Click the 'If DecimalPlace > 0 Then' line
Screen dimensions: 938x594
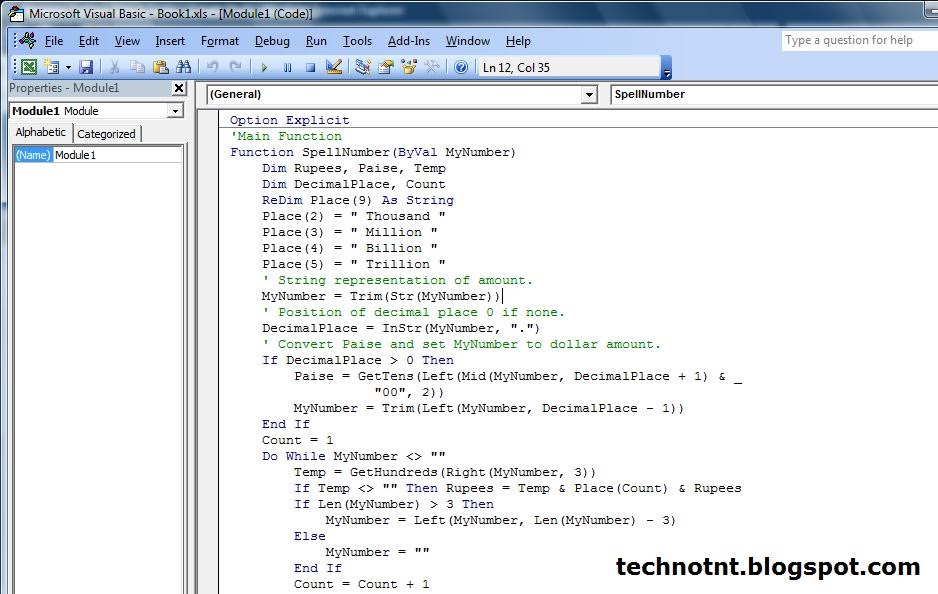[x=358, y=360]
